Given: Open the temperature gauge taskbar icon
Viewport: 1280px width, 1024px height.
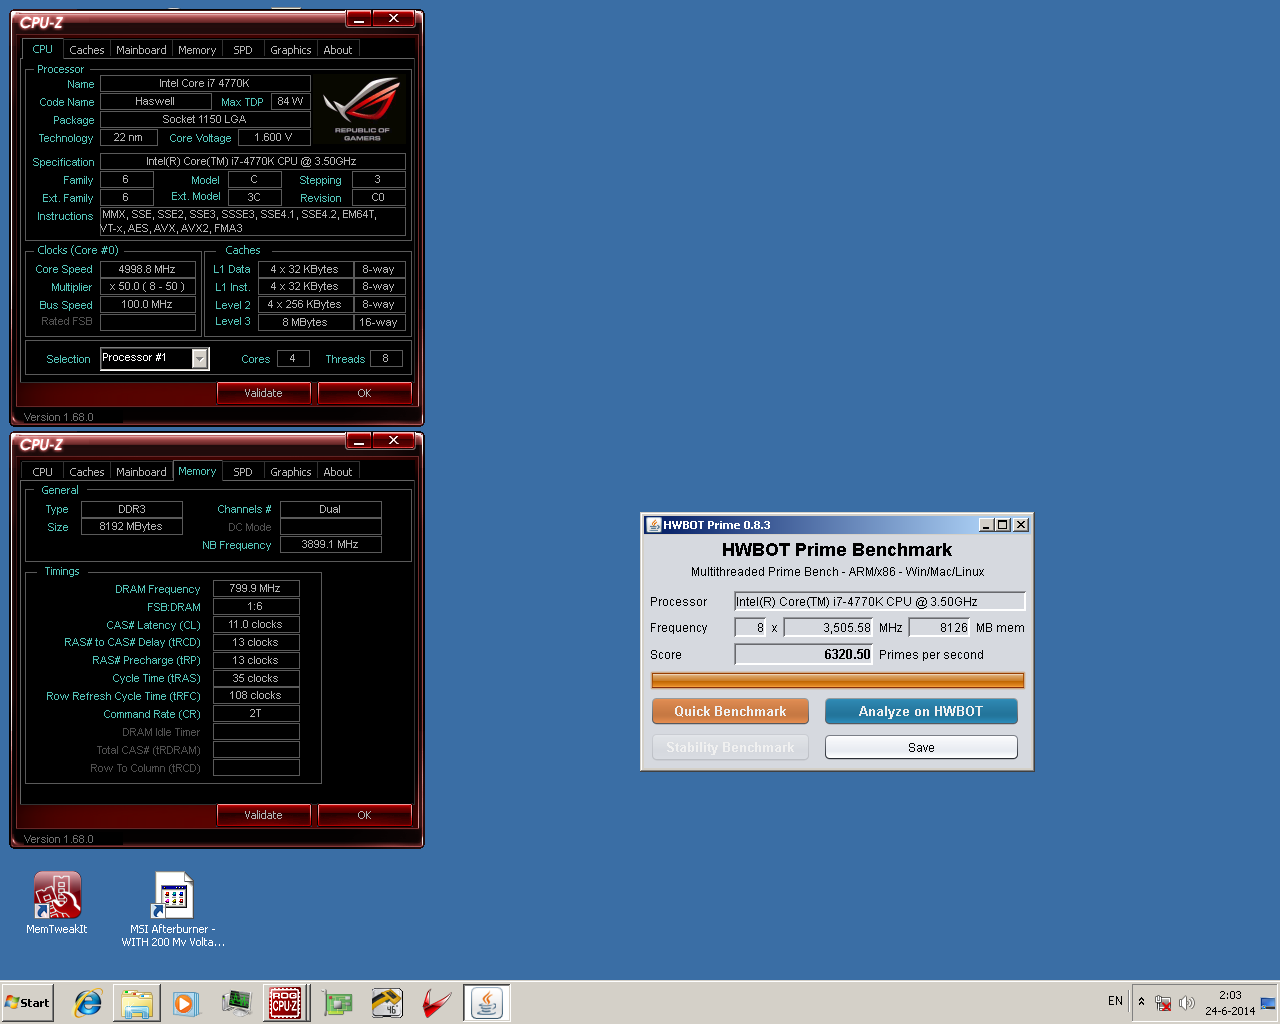Looking at the screenshot, I should [387, 1003].
